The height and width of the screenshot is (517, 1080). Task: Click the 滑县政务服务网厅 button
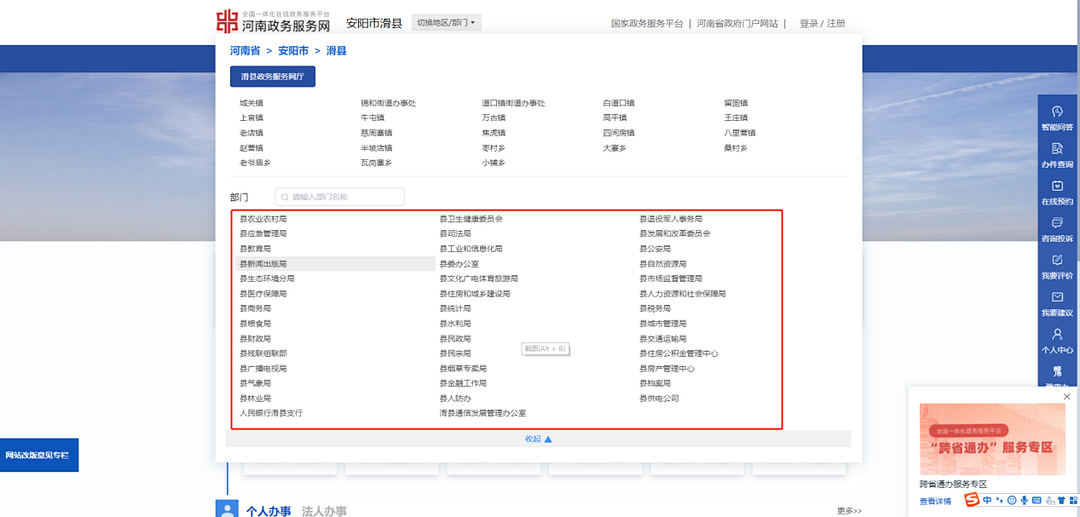coord(272,76)
